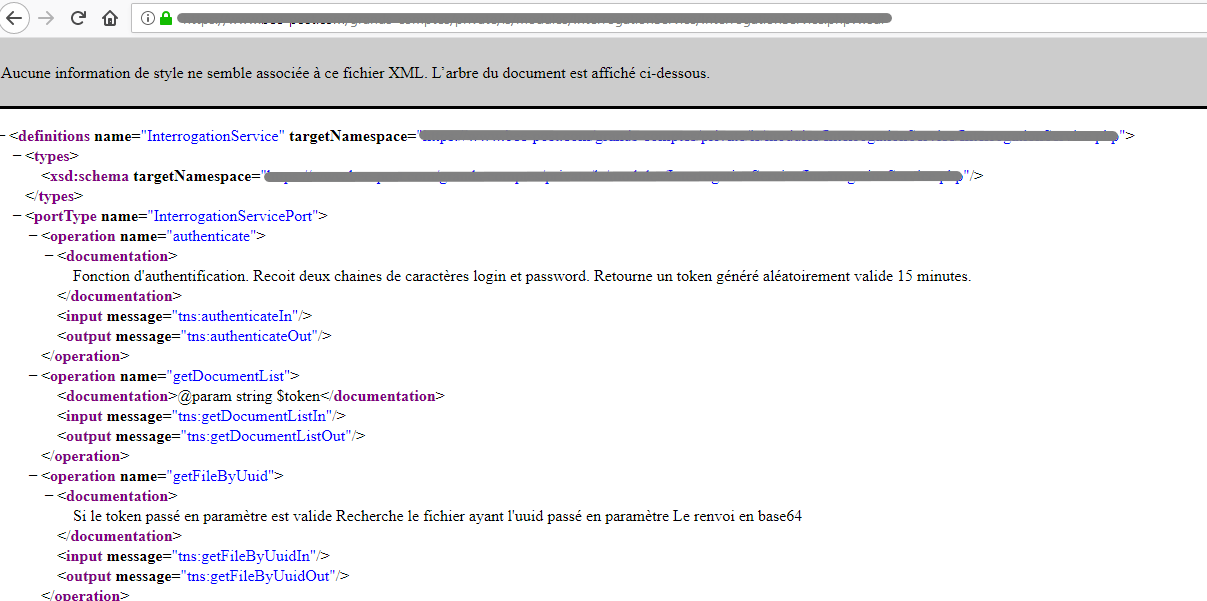This screenshot has width=1207, height=601.
Task: Click the forward navigation arrow
Action: [x=46, y=17]
